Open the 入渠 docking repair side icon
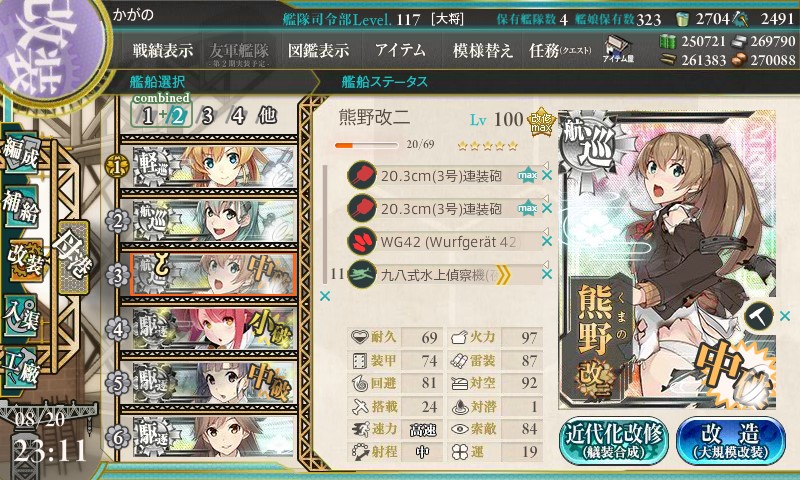800x480 pixels. pyautogui.click(x=21, y=316)
